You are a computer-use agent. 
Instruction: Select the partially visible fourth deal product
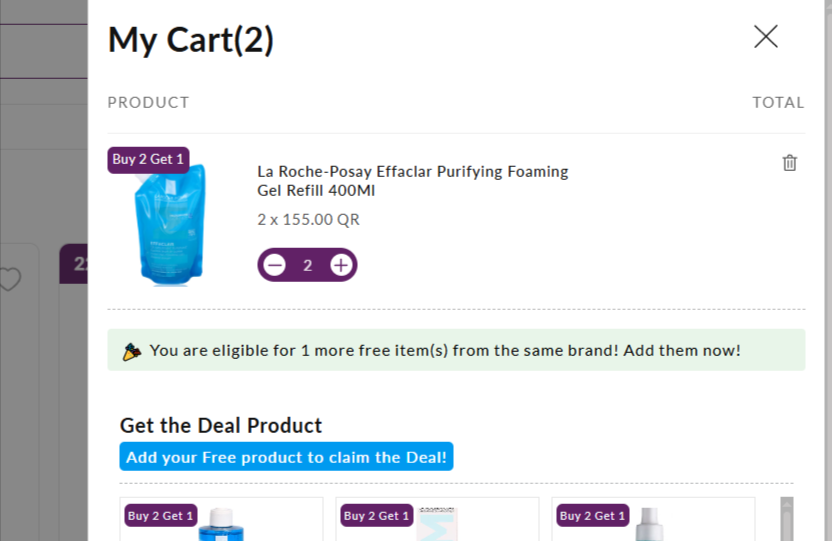(787, 520)
